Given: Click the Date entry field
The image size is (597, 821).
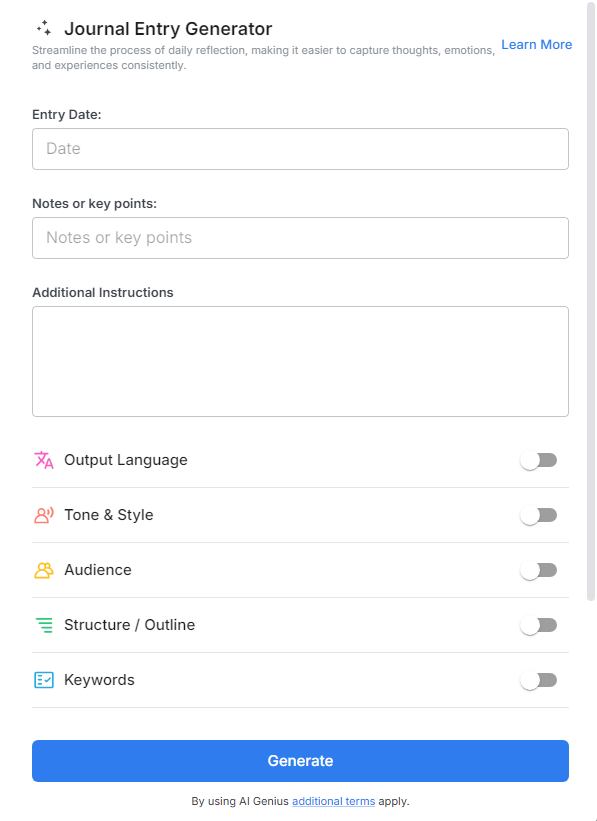Looking at the screenshot, I should click(300, 148).
